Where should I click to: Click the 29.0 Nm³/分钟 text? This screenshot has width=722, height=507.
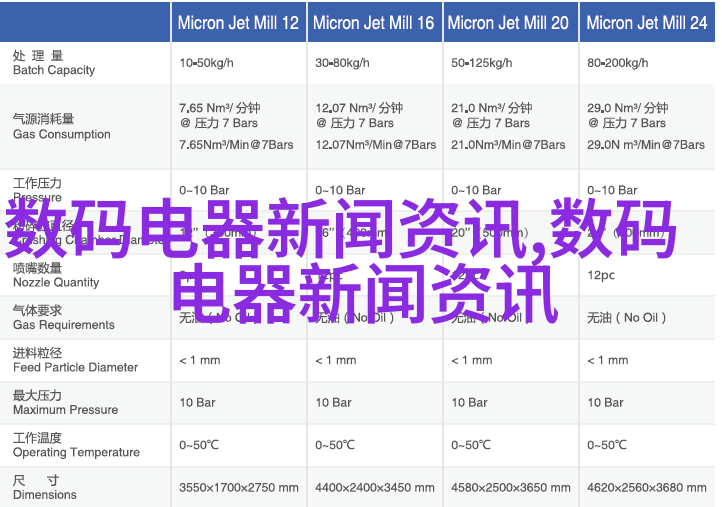tap(628, 108)
